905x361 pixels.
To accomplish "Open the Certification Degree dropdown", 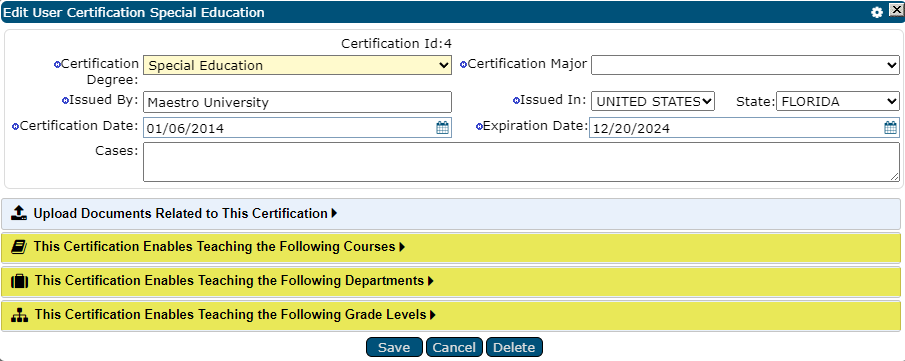I will coord(297,65).
